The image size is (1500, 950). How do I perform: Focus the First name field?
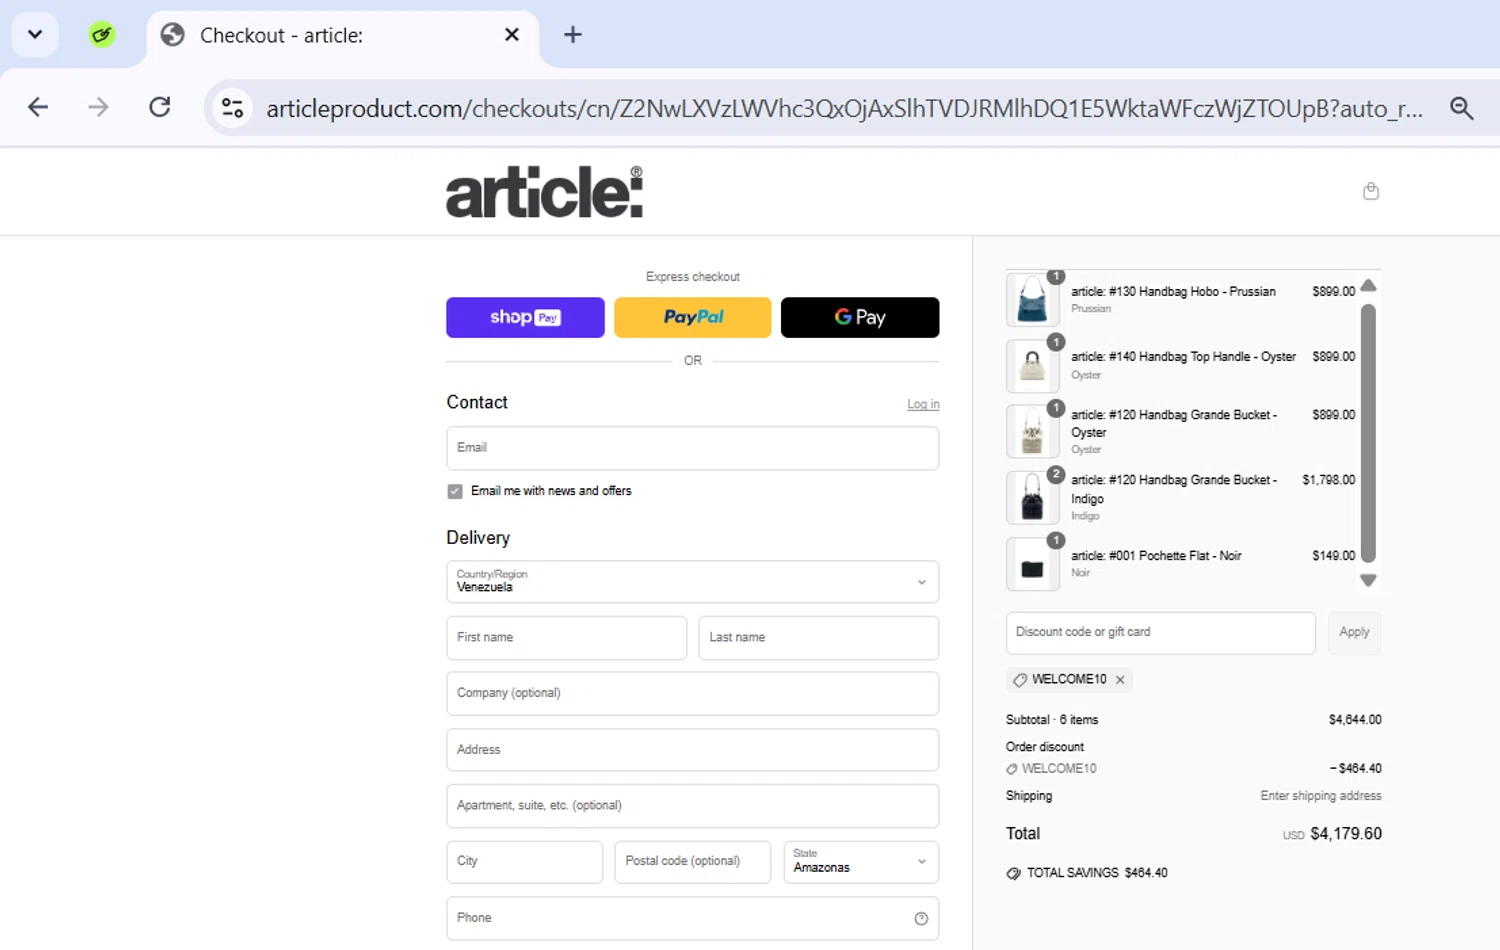click(x=566, y=638)
